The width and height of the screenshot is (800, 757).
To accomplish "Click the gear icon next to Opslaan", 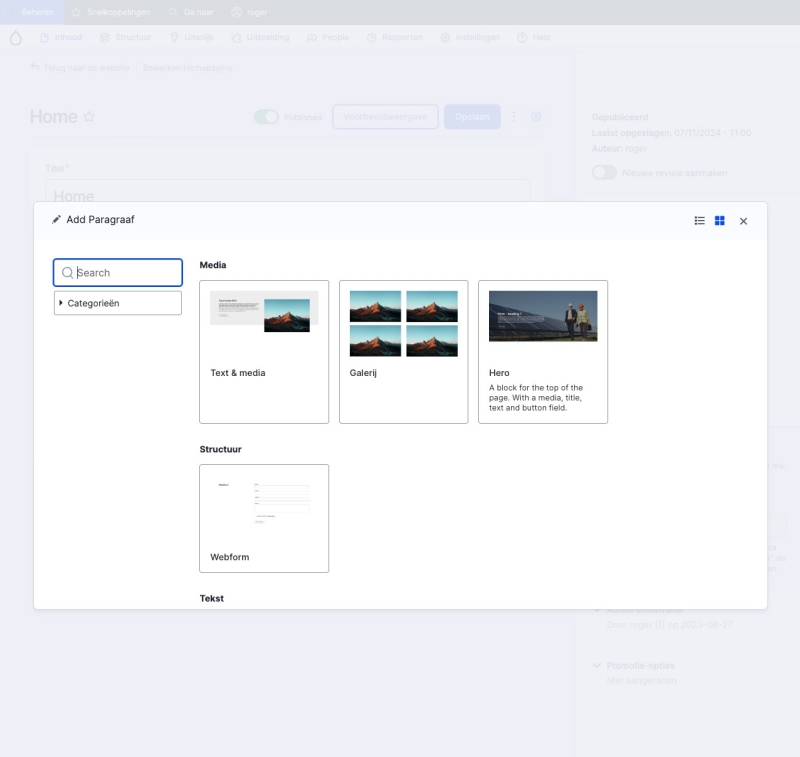I will point(536,117).
